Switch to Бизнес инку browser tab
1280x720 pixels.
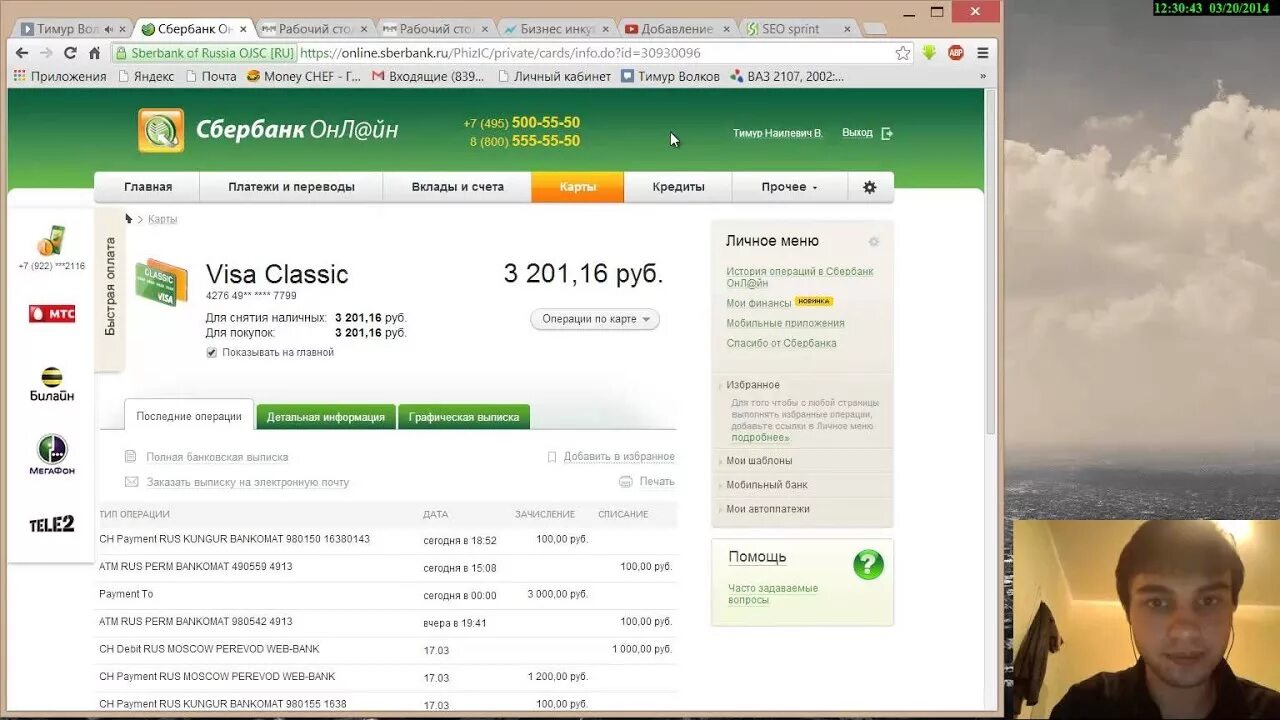click(x=558, y=29)
